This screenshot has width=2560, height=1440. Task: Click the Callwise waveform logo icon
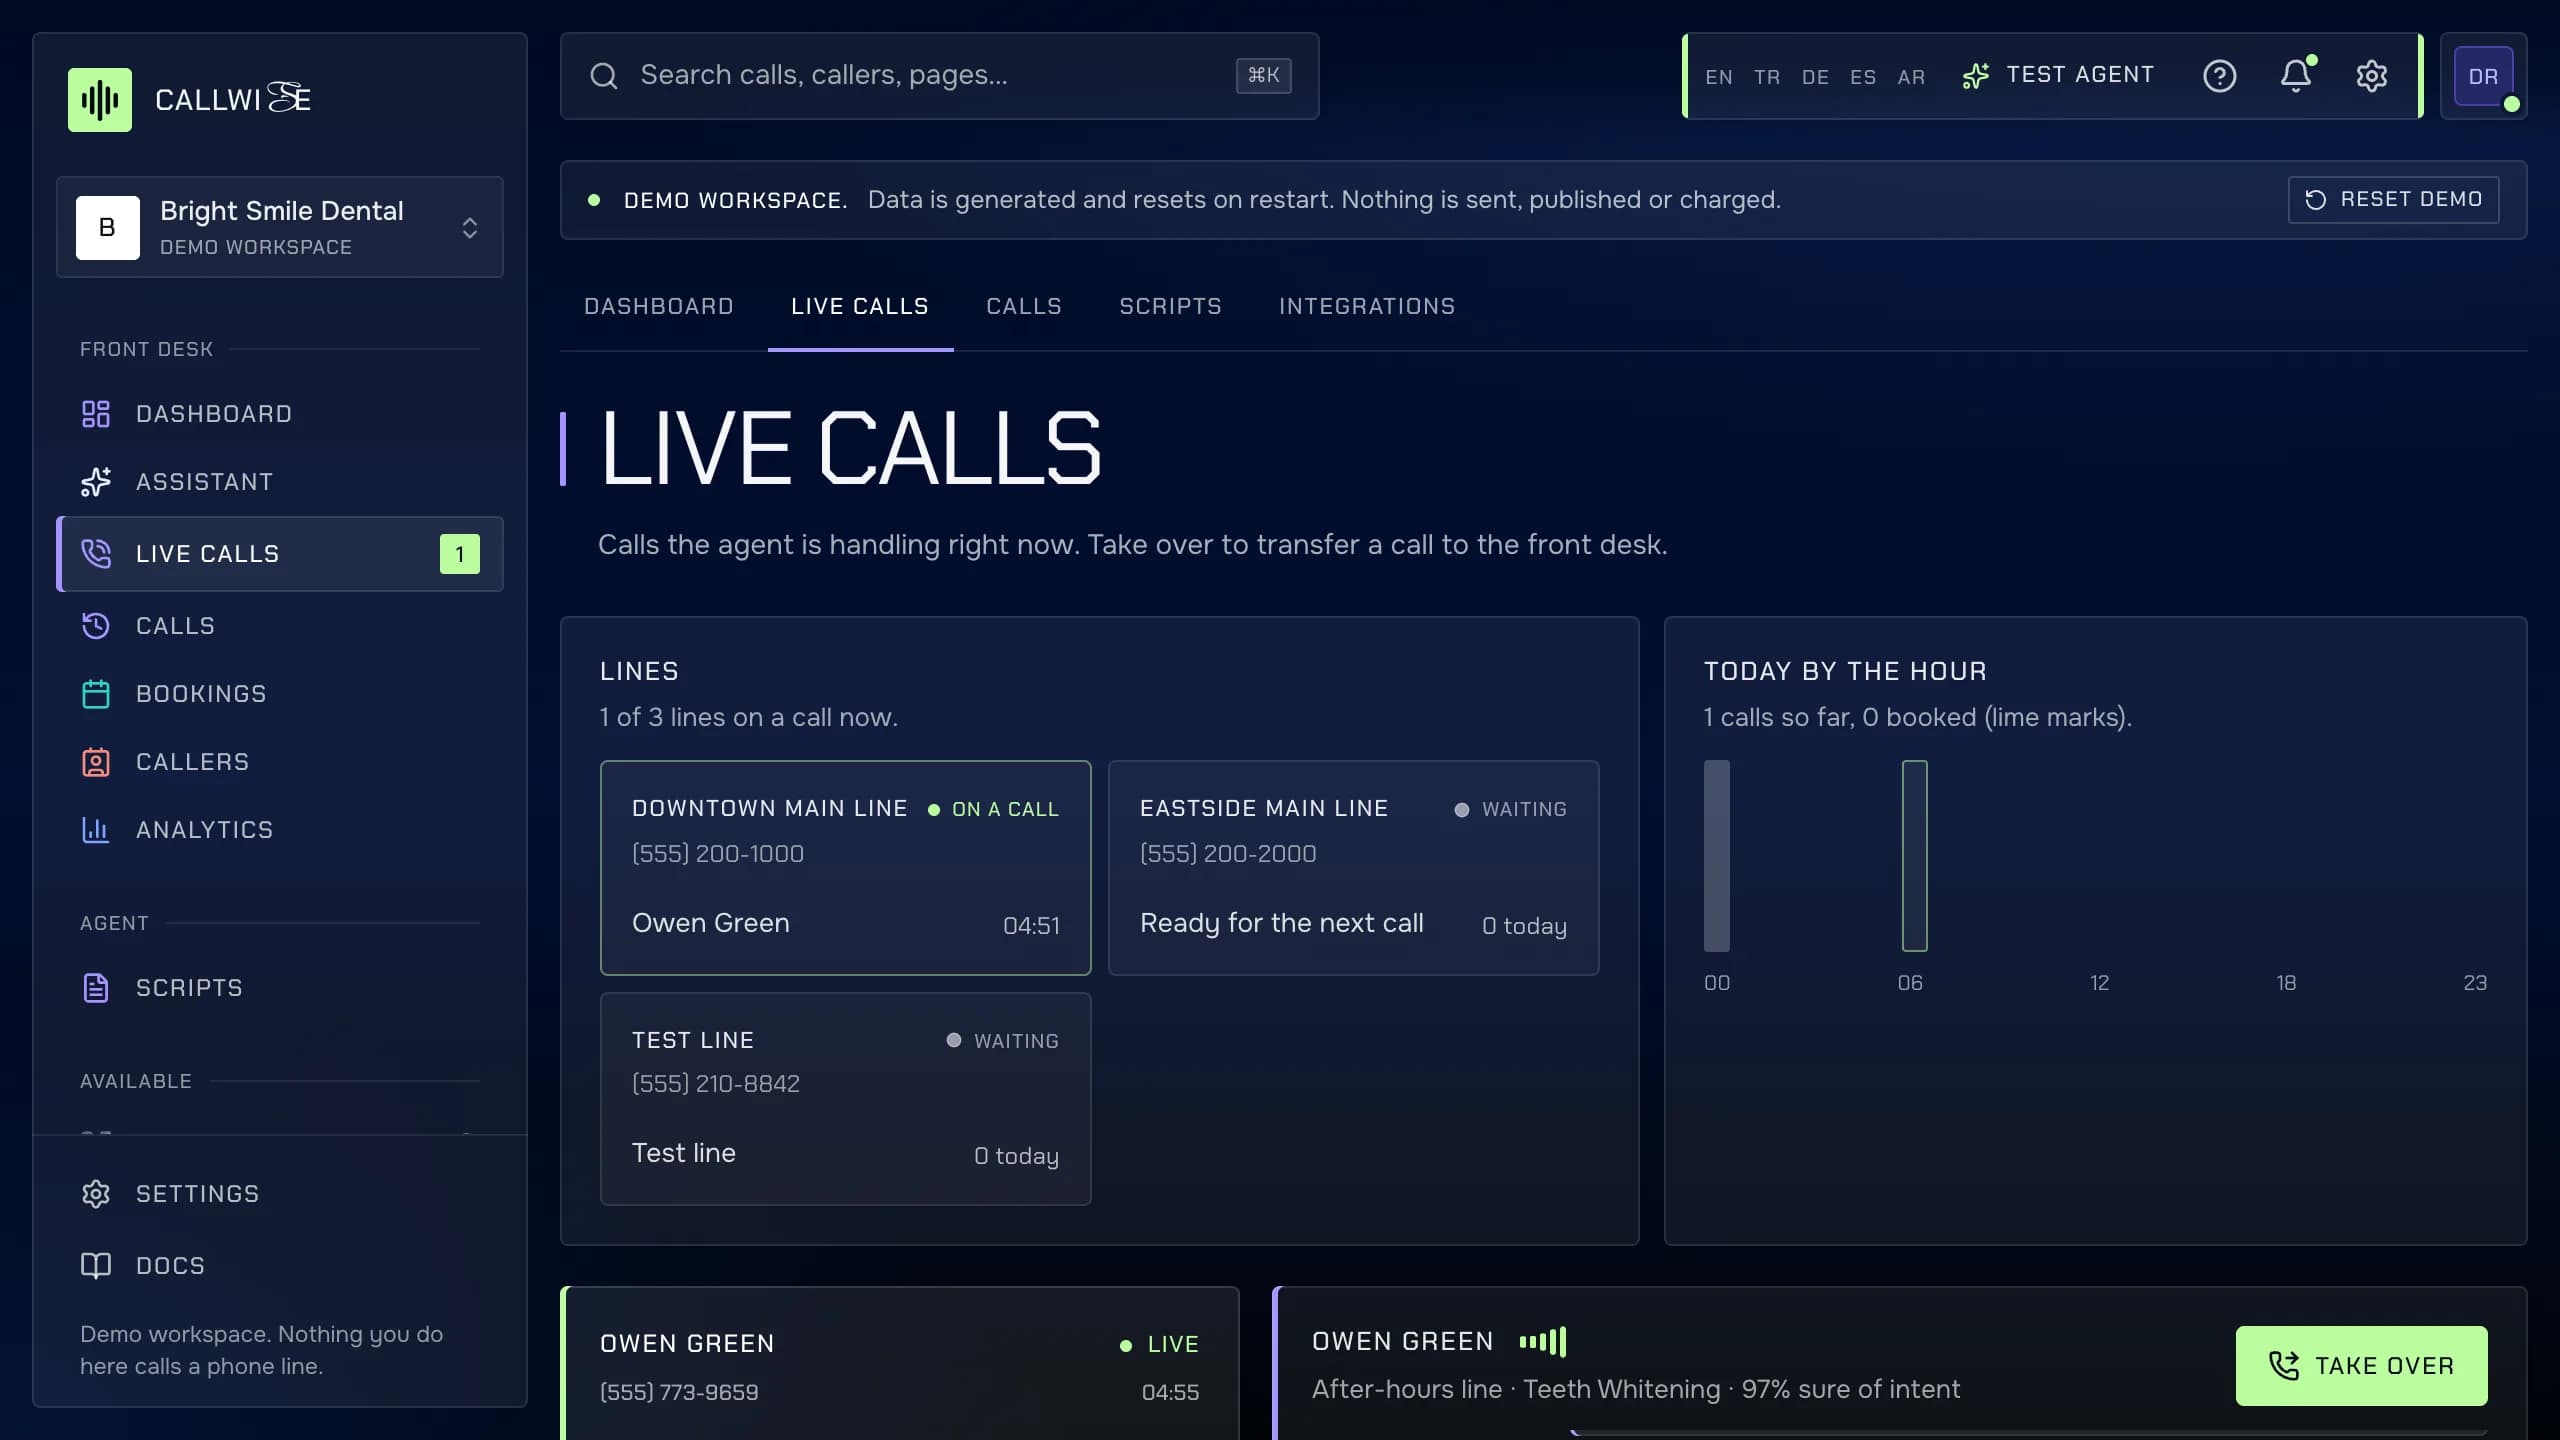99,99
